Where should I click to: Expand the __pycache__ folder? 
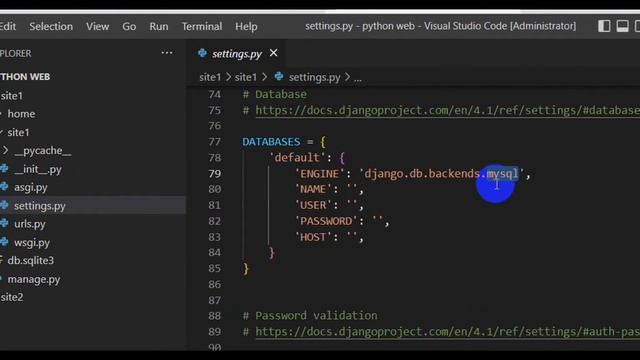(x=42, y=151)
